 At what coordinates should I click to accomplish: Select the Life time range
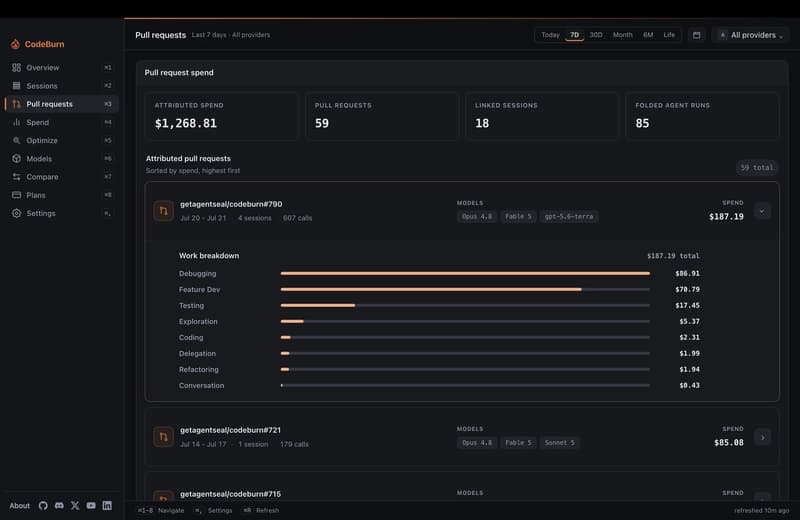click(x=669, y=35)
